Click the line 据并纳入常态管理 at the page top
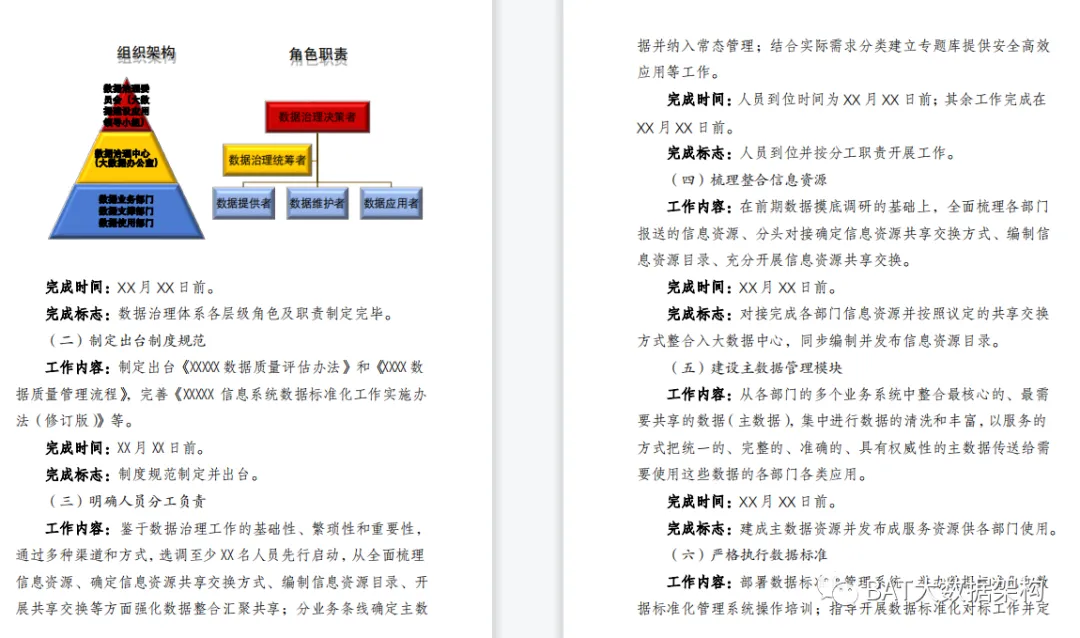The height and width of the screenshot is (638, 1080). click(843, 46)
